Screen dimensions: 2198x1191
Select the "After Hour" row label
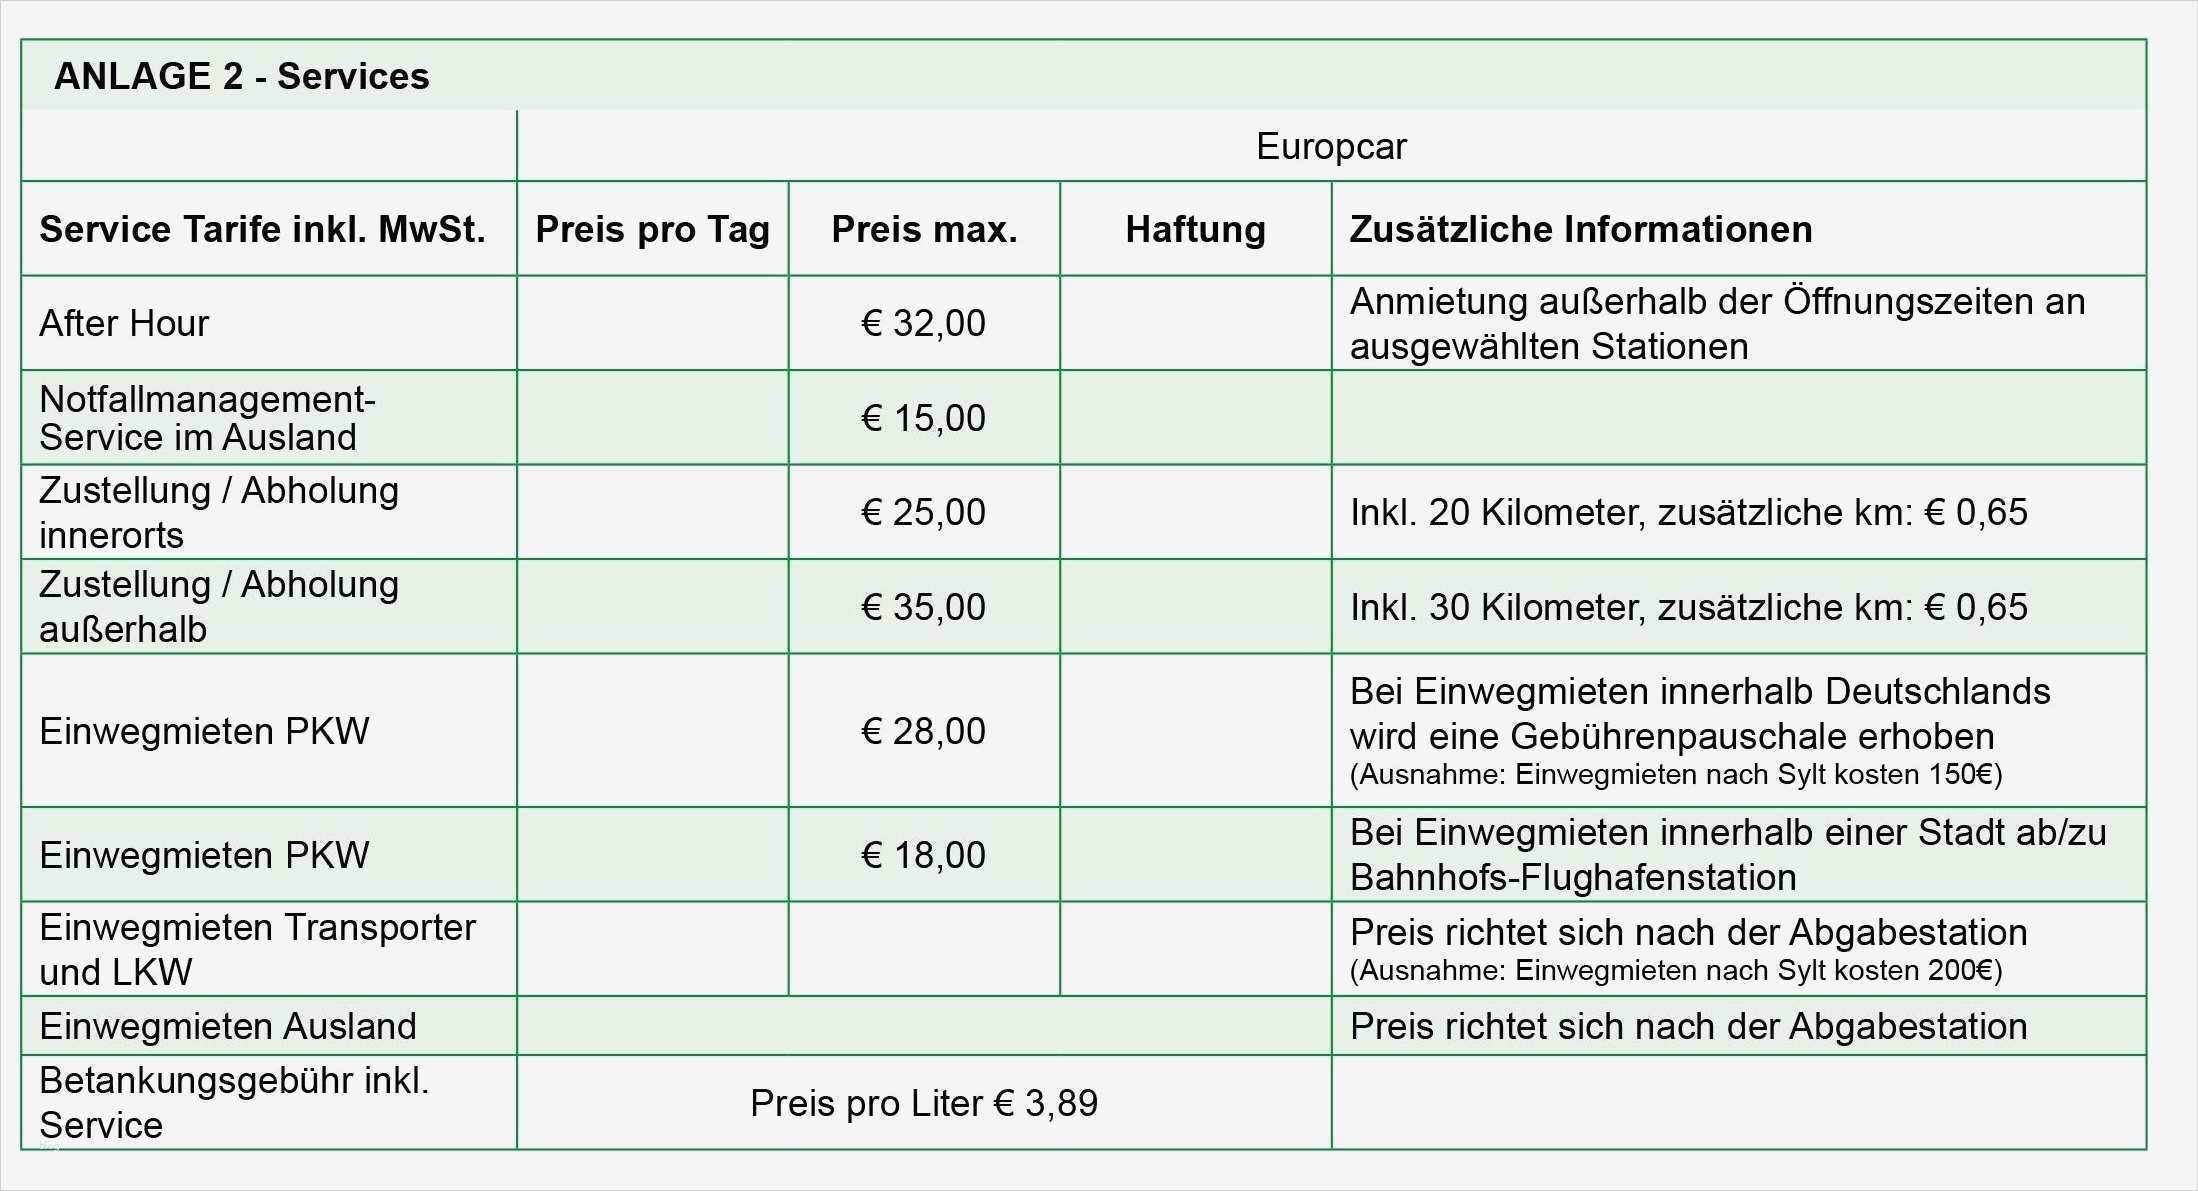(x=124, y=323)
